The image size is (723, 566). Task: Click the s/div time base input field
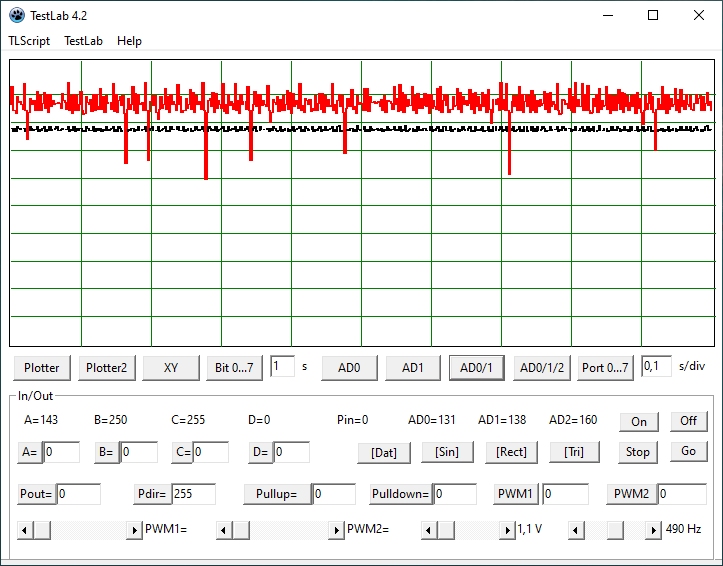click(x=656, y=367)
